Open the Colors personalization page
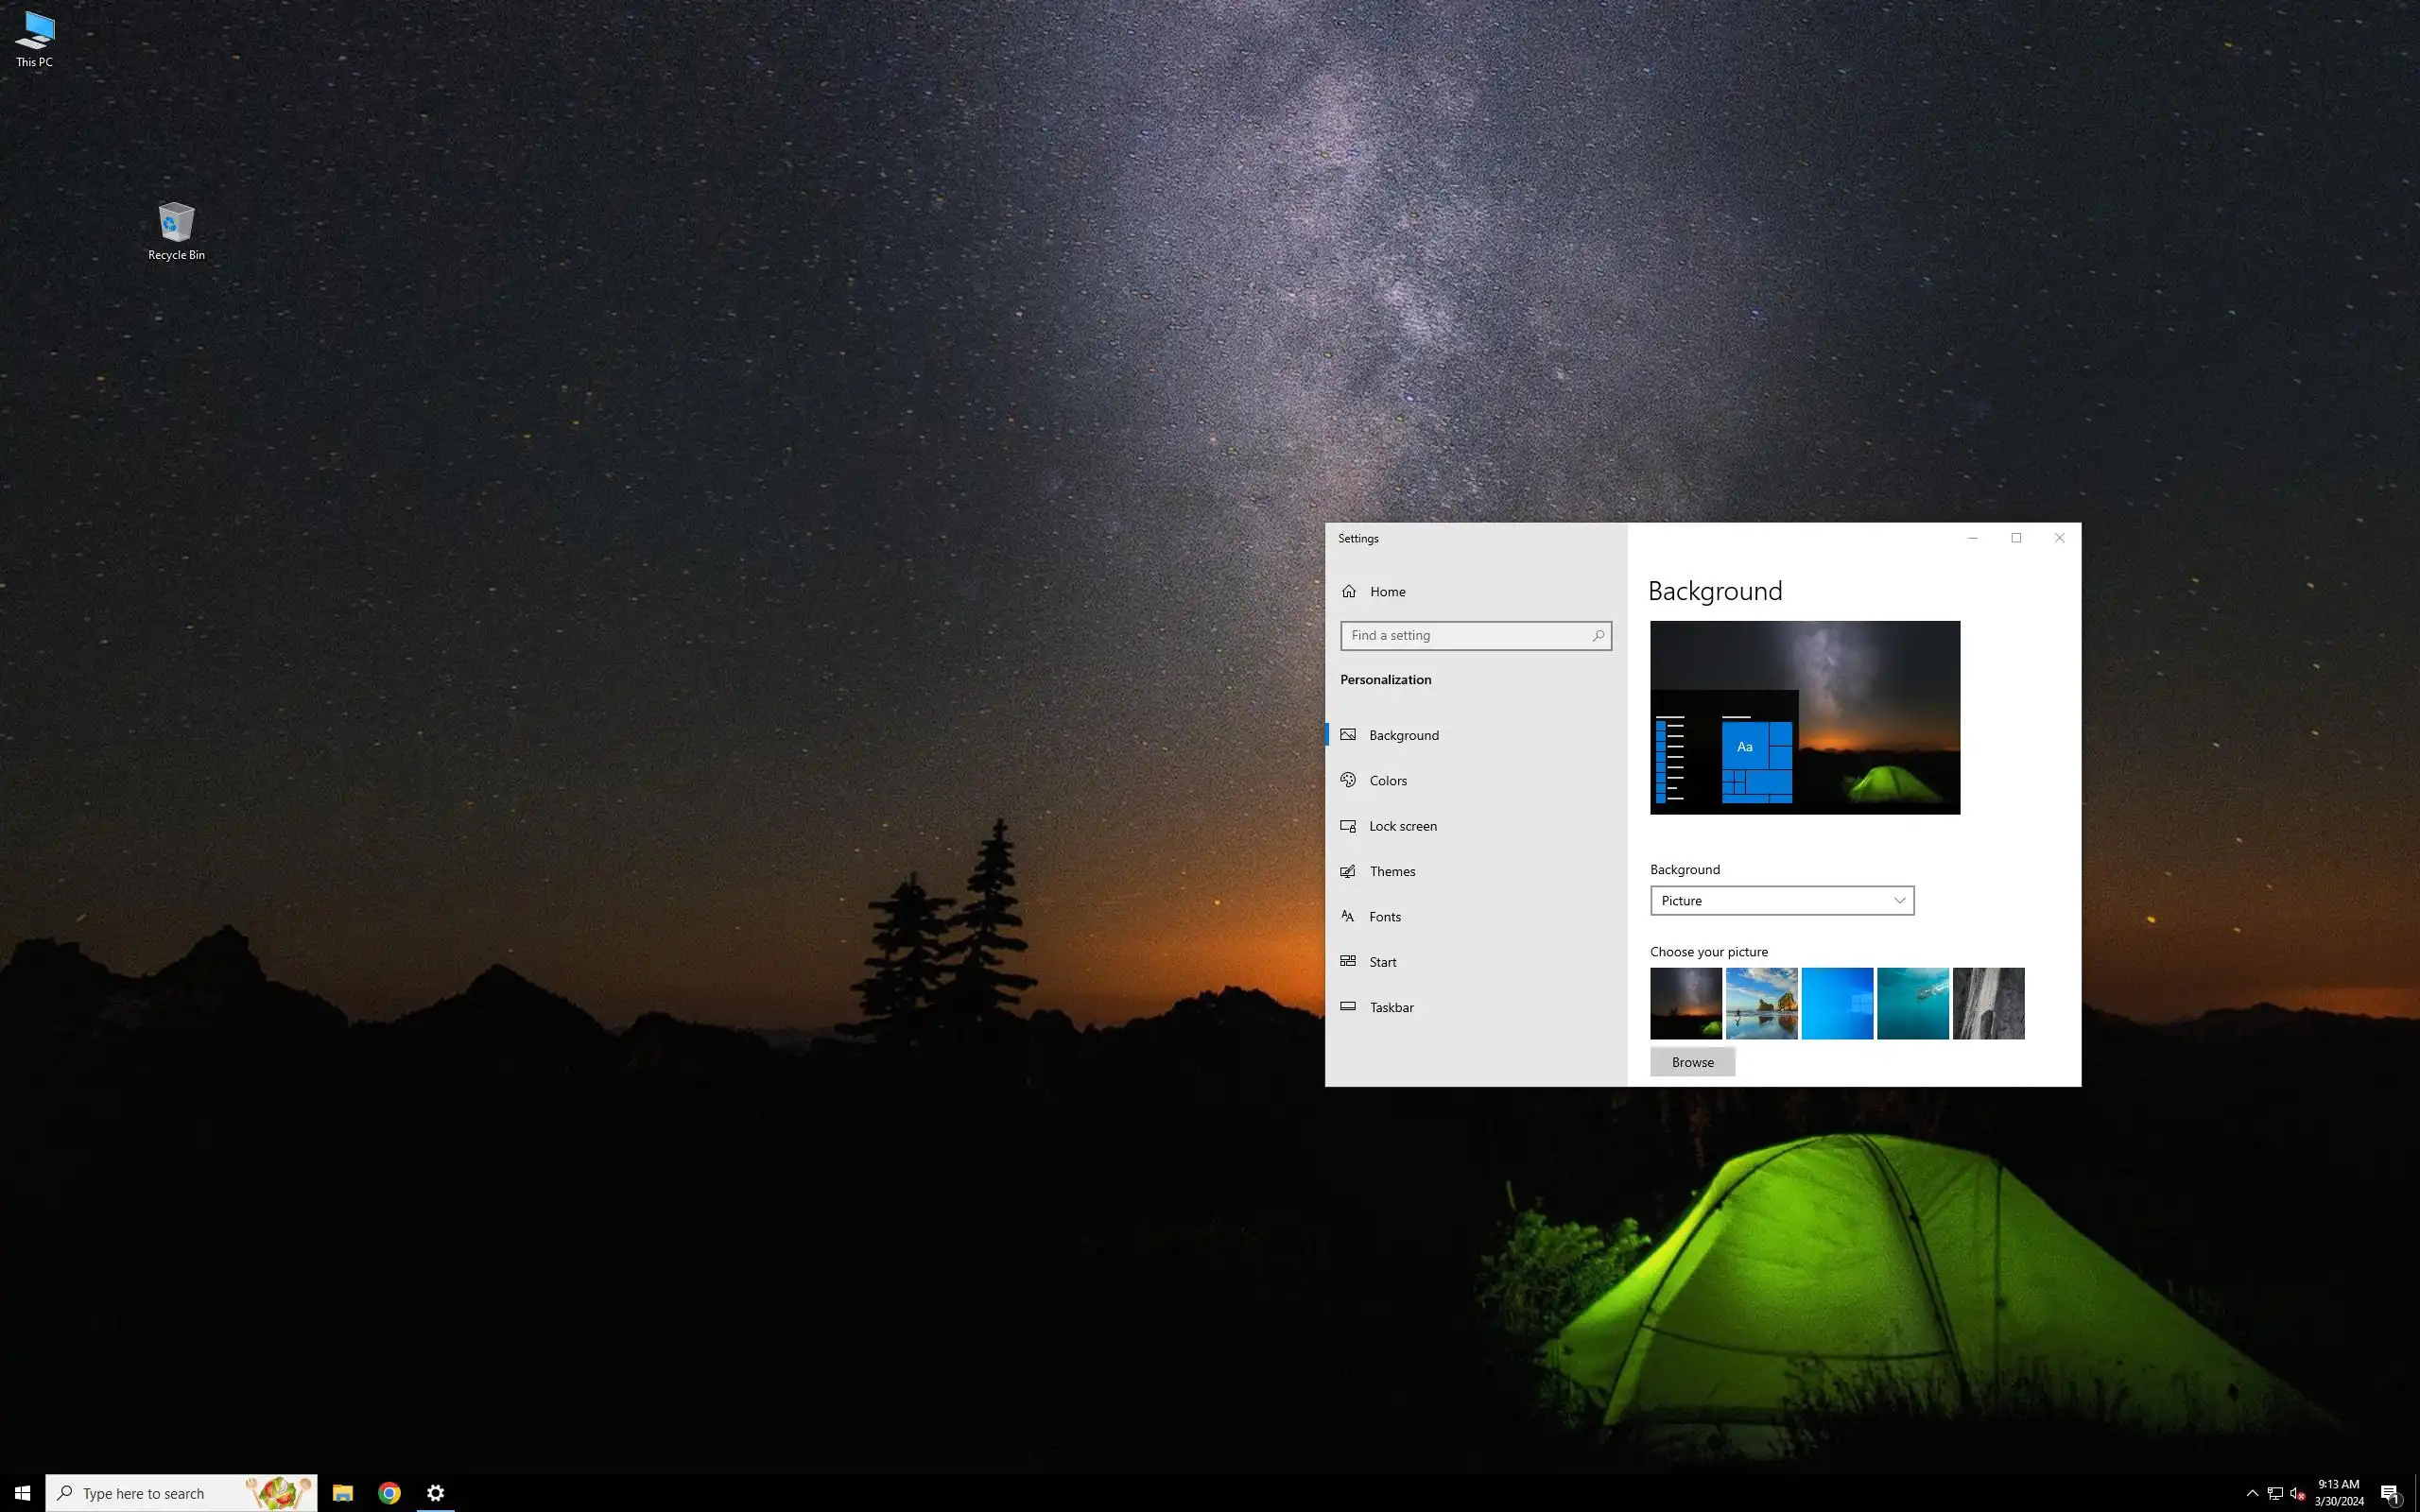This screenshot has height=1512, width=2420. 1387,780
